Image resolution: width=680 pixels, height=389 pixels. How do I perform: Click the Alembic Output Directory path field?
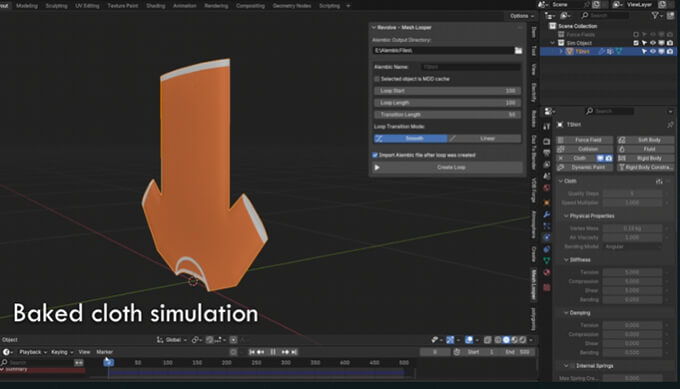pos(443,50)
